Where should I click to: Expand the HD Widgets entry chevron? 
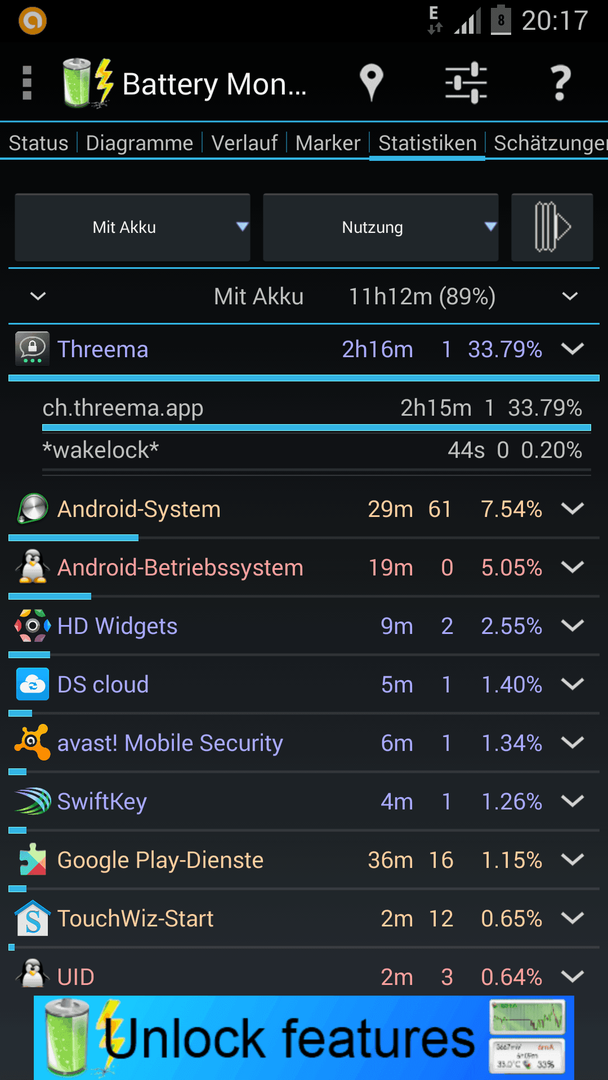click(x=572, y=626)
